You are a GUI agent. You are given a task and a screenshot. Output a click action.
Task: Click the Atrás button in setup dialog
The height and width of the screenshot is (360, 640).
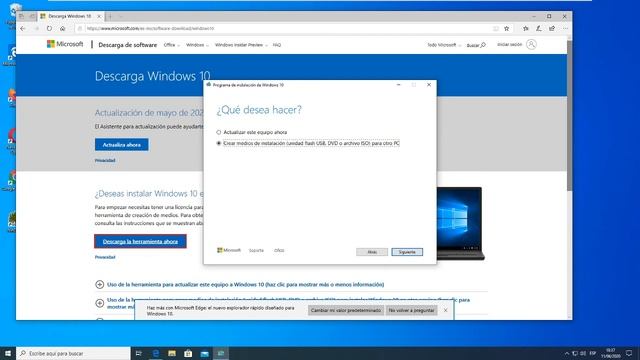[372, 252]
